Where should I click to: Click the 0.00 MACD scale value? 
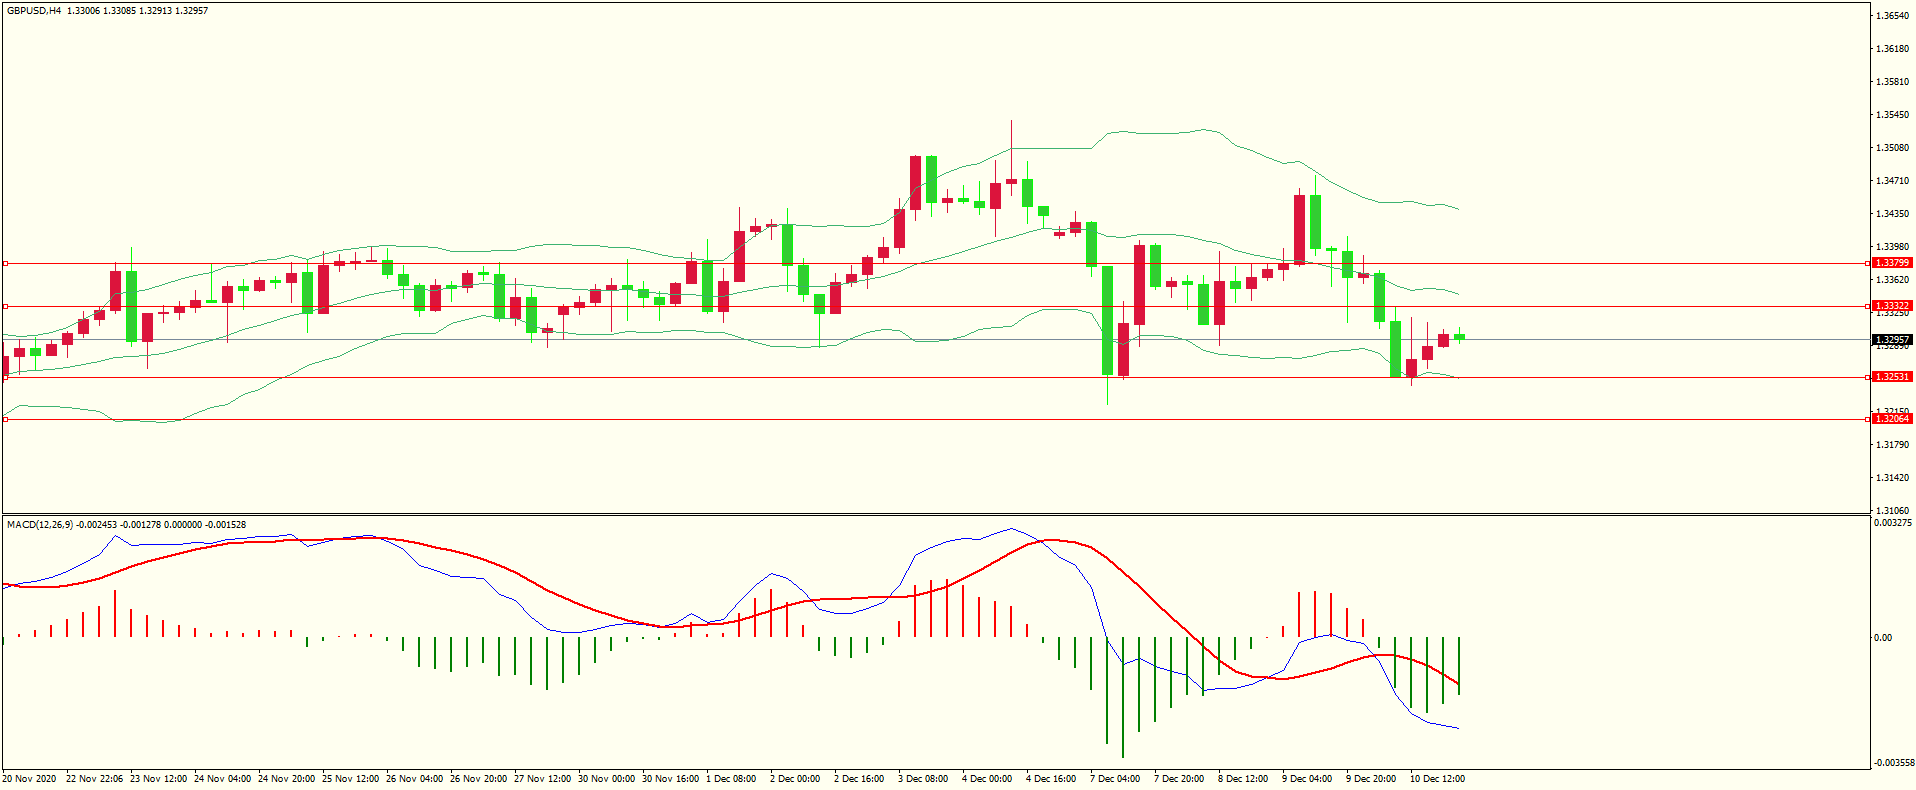click(1882, 638)
